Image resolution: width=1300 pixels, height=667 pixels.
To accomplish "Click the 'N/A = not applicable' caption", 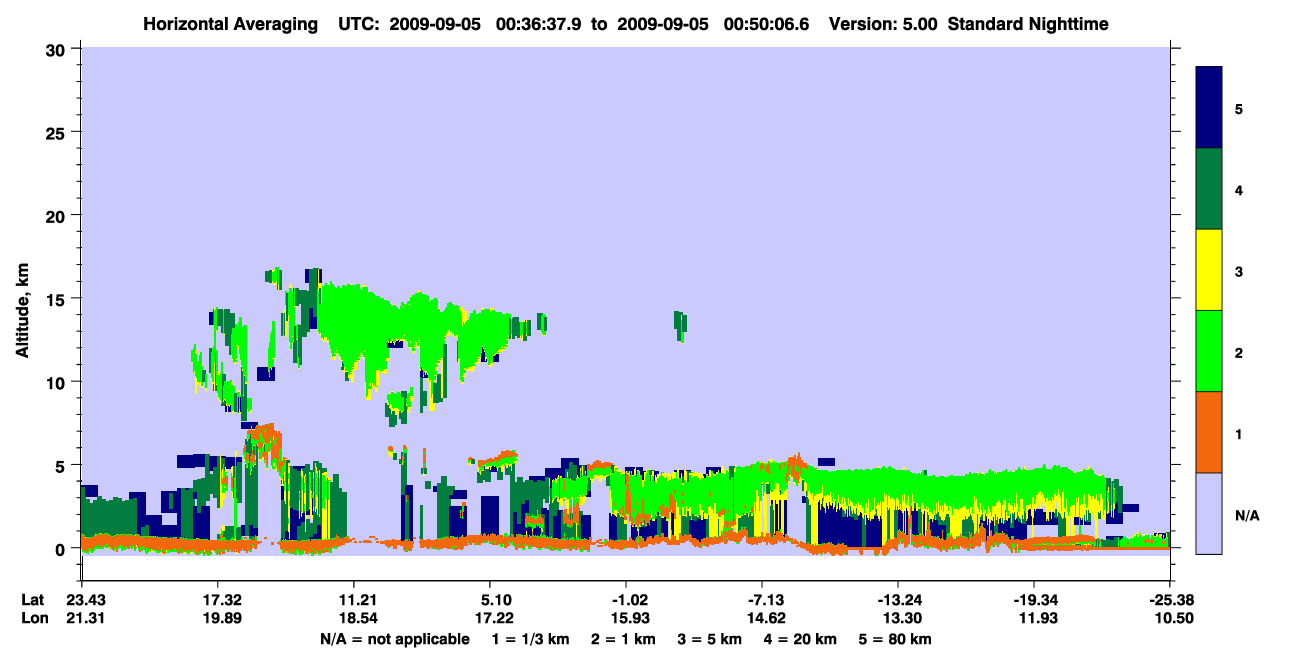I will [395, 639].
